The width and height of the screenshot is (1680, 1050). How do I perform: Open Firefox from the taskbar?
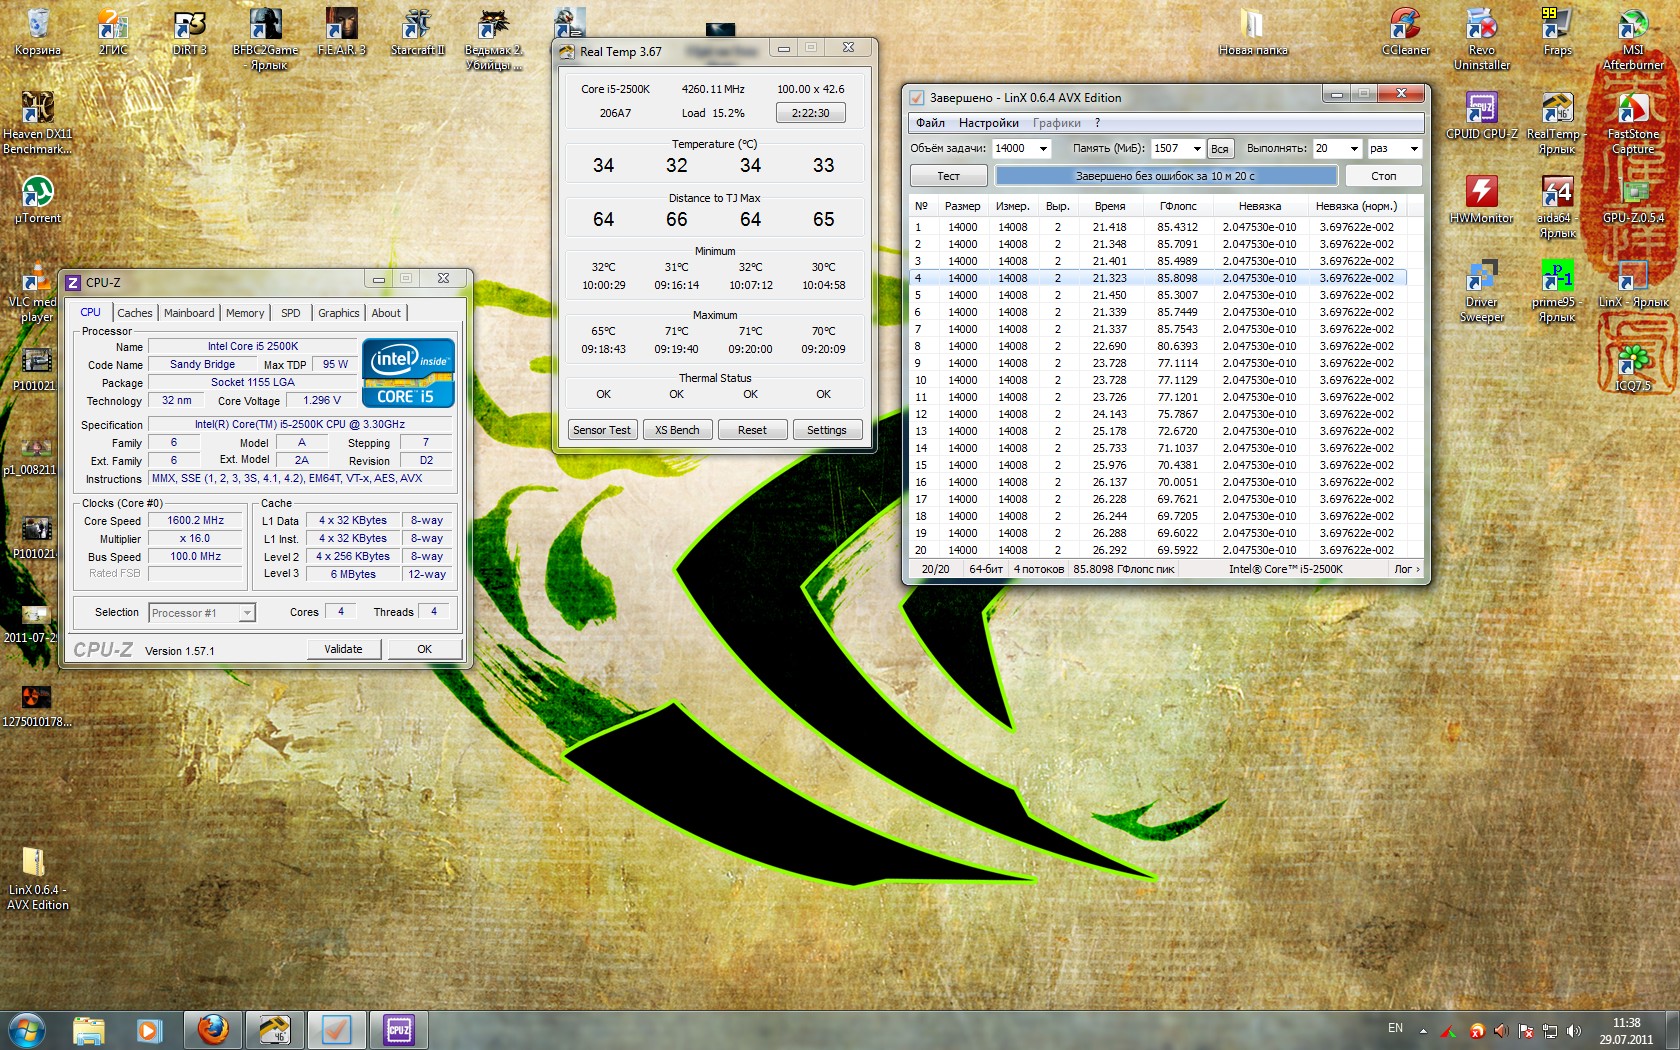coord(212,1029)
